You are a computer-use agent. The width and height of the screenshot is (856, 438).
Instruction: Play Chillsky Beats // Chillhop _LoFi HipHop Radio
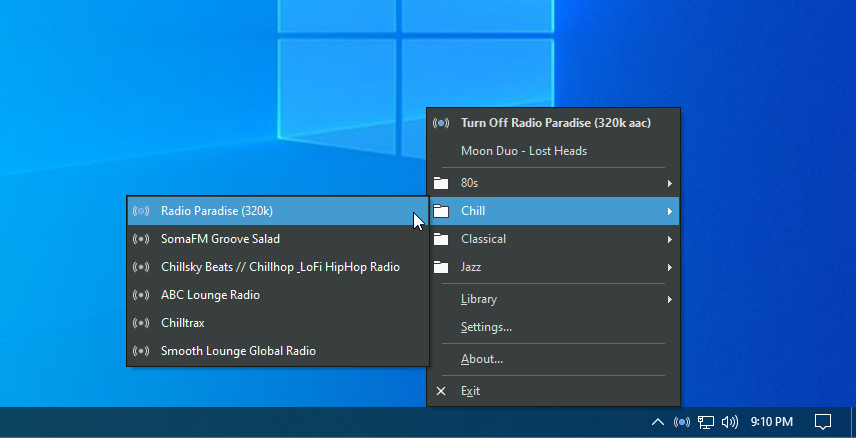coord(278,267)
